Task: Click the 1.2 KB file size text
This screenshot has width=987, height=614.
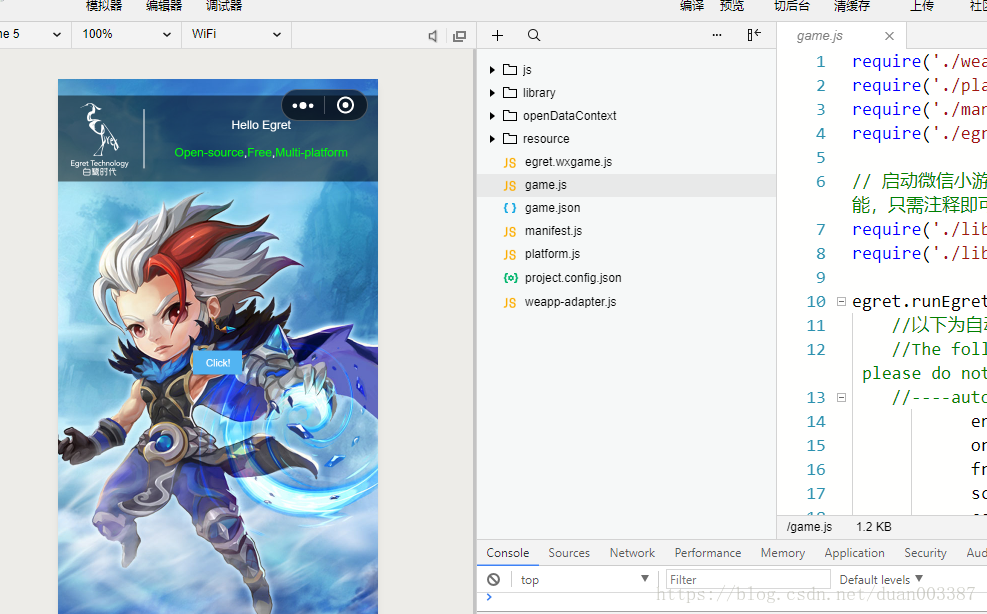Action: 874,526
